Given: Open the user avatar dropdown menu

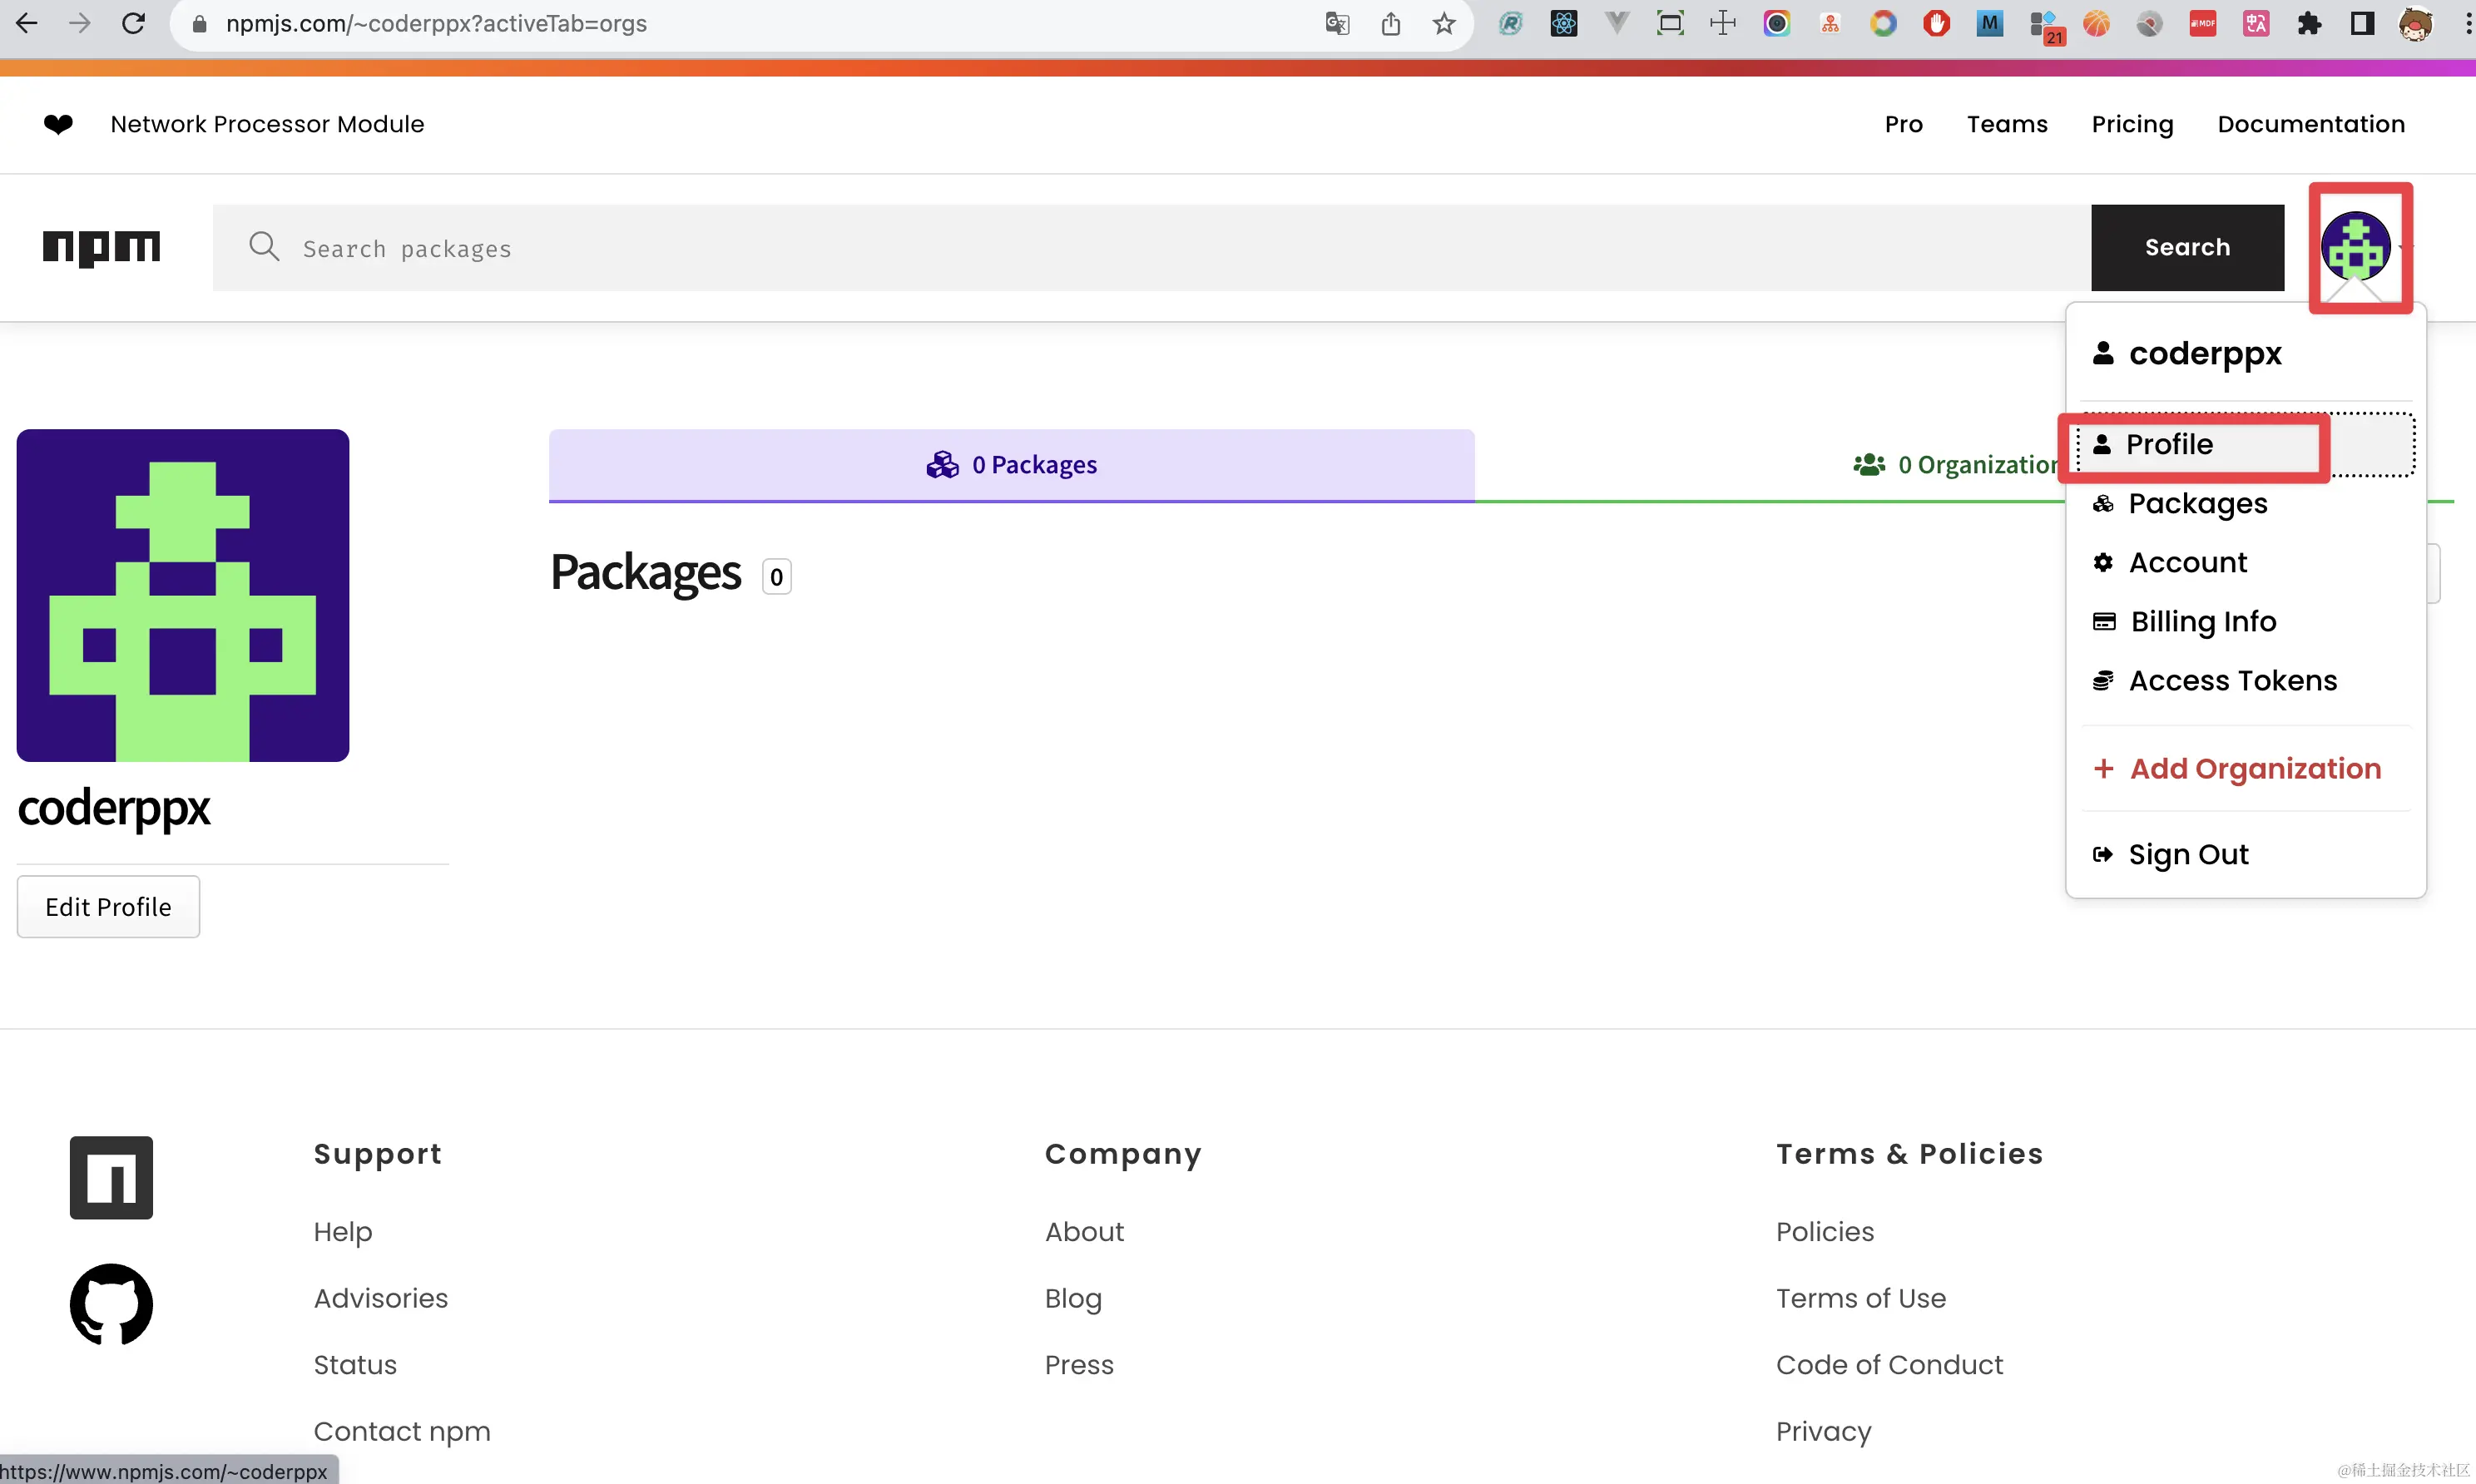Looking at the screenshot, I should pos(2356,247).
